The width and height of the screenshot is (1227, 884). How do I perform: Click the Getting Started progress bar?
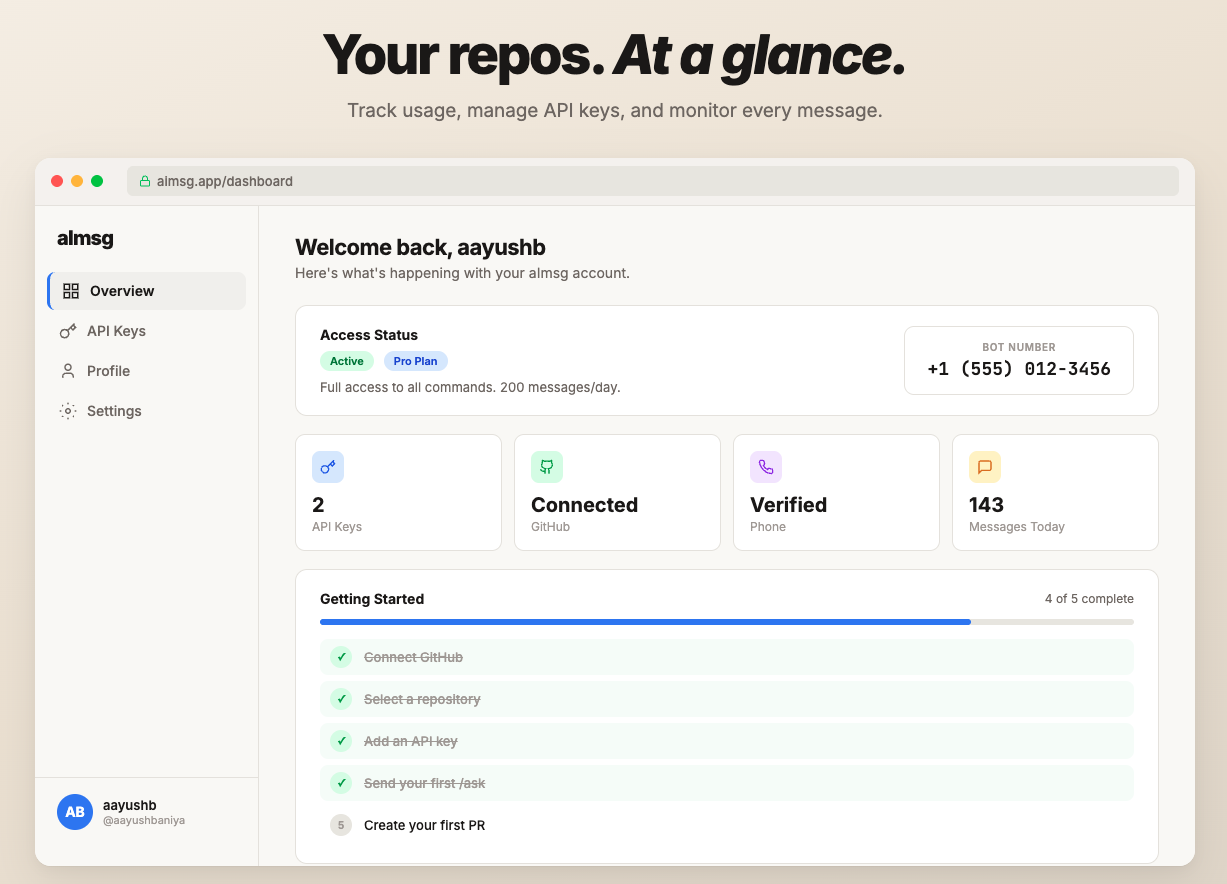pos(727,622)
